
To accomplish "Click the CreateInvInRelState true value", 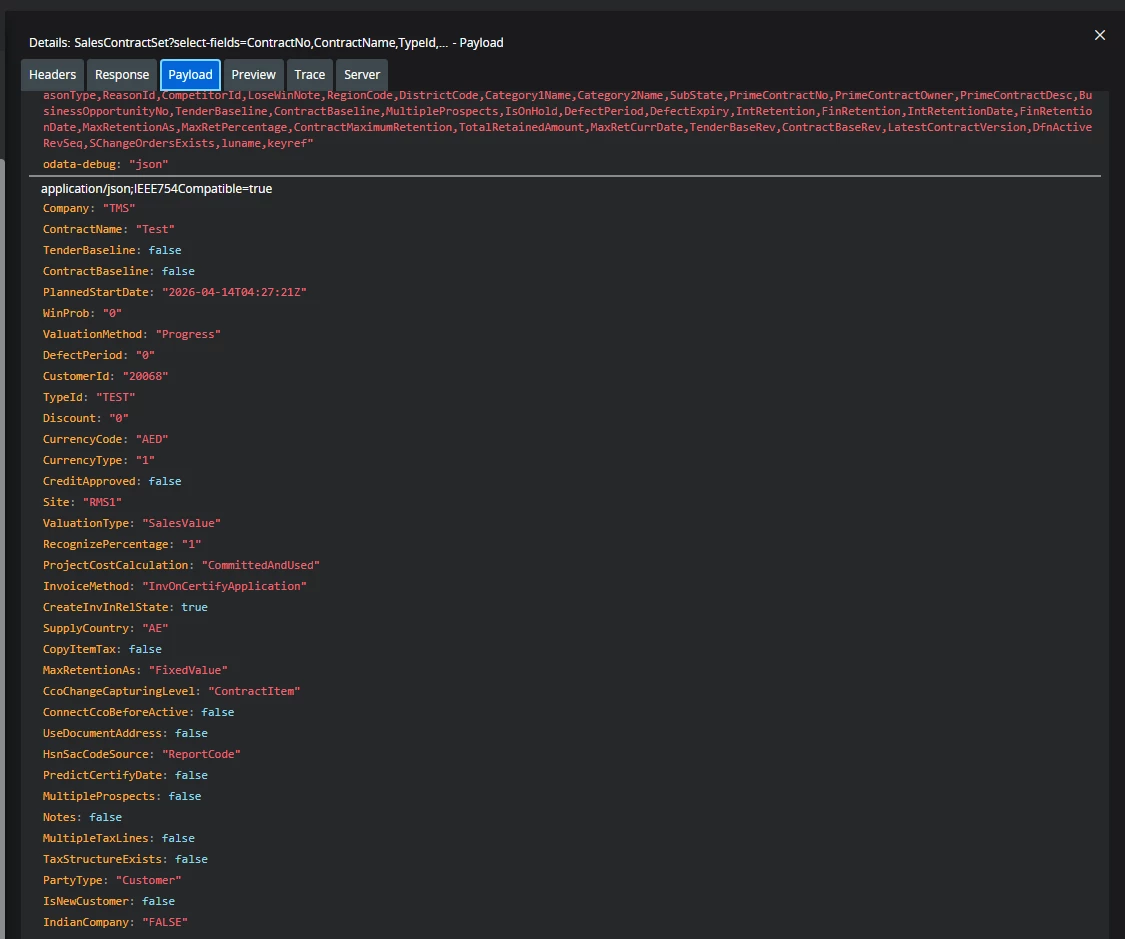I will point(194,608).
